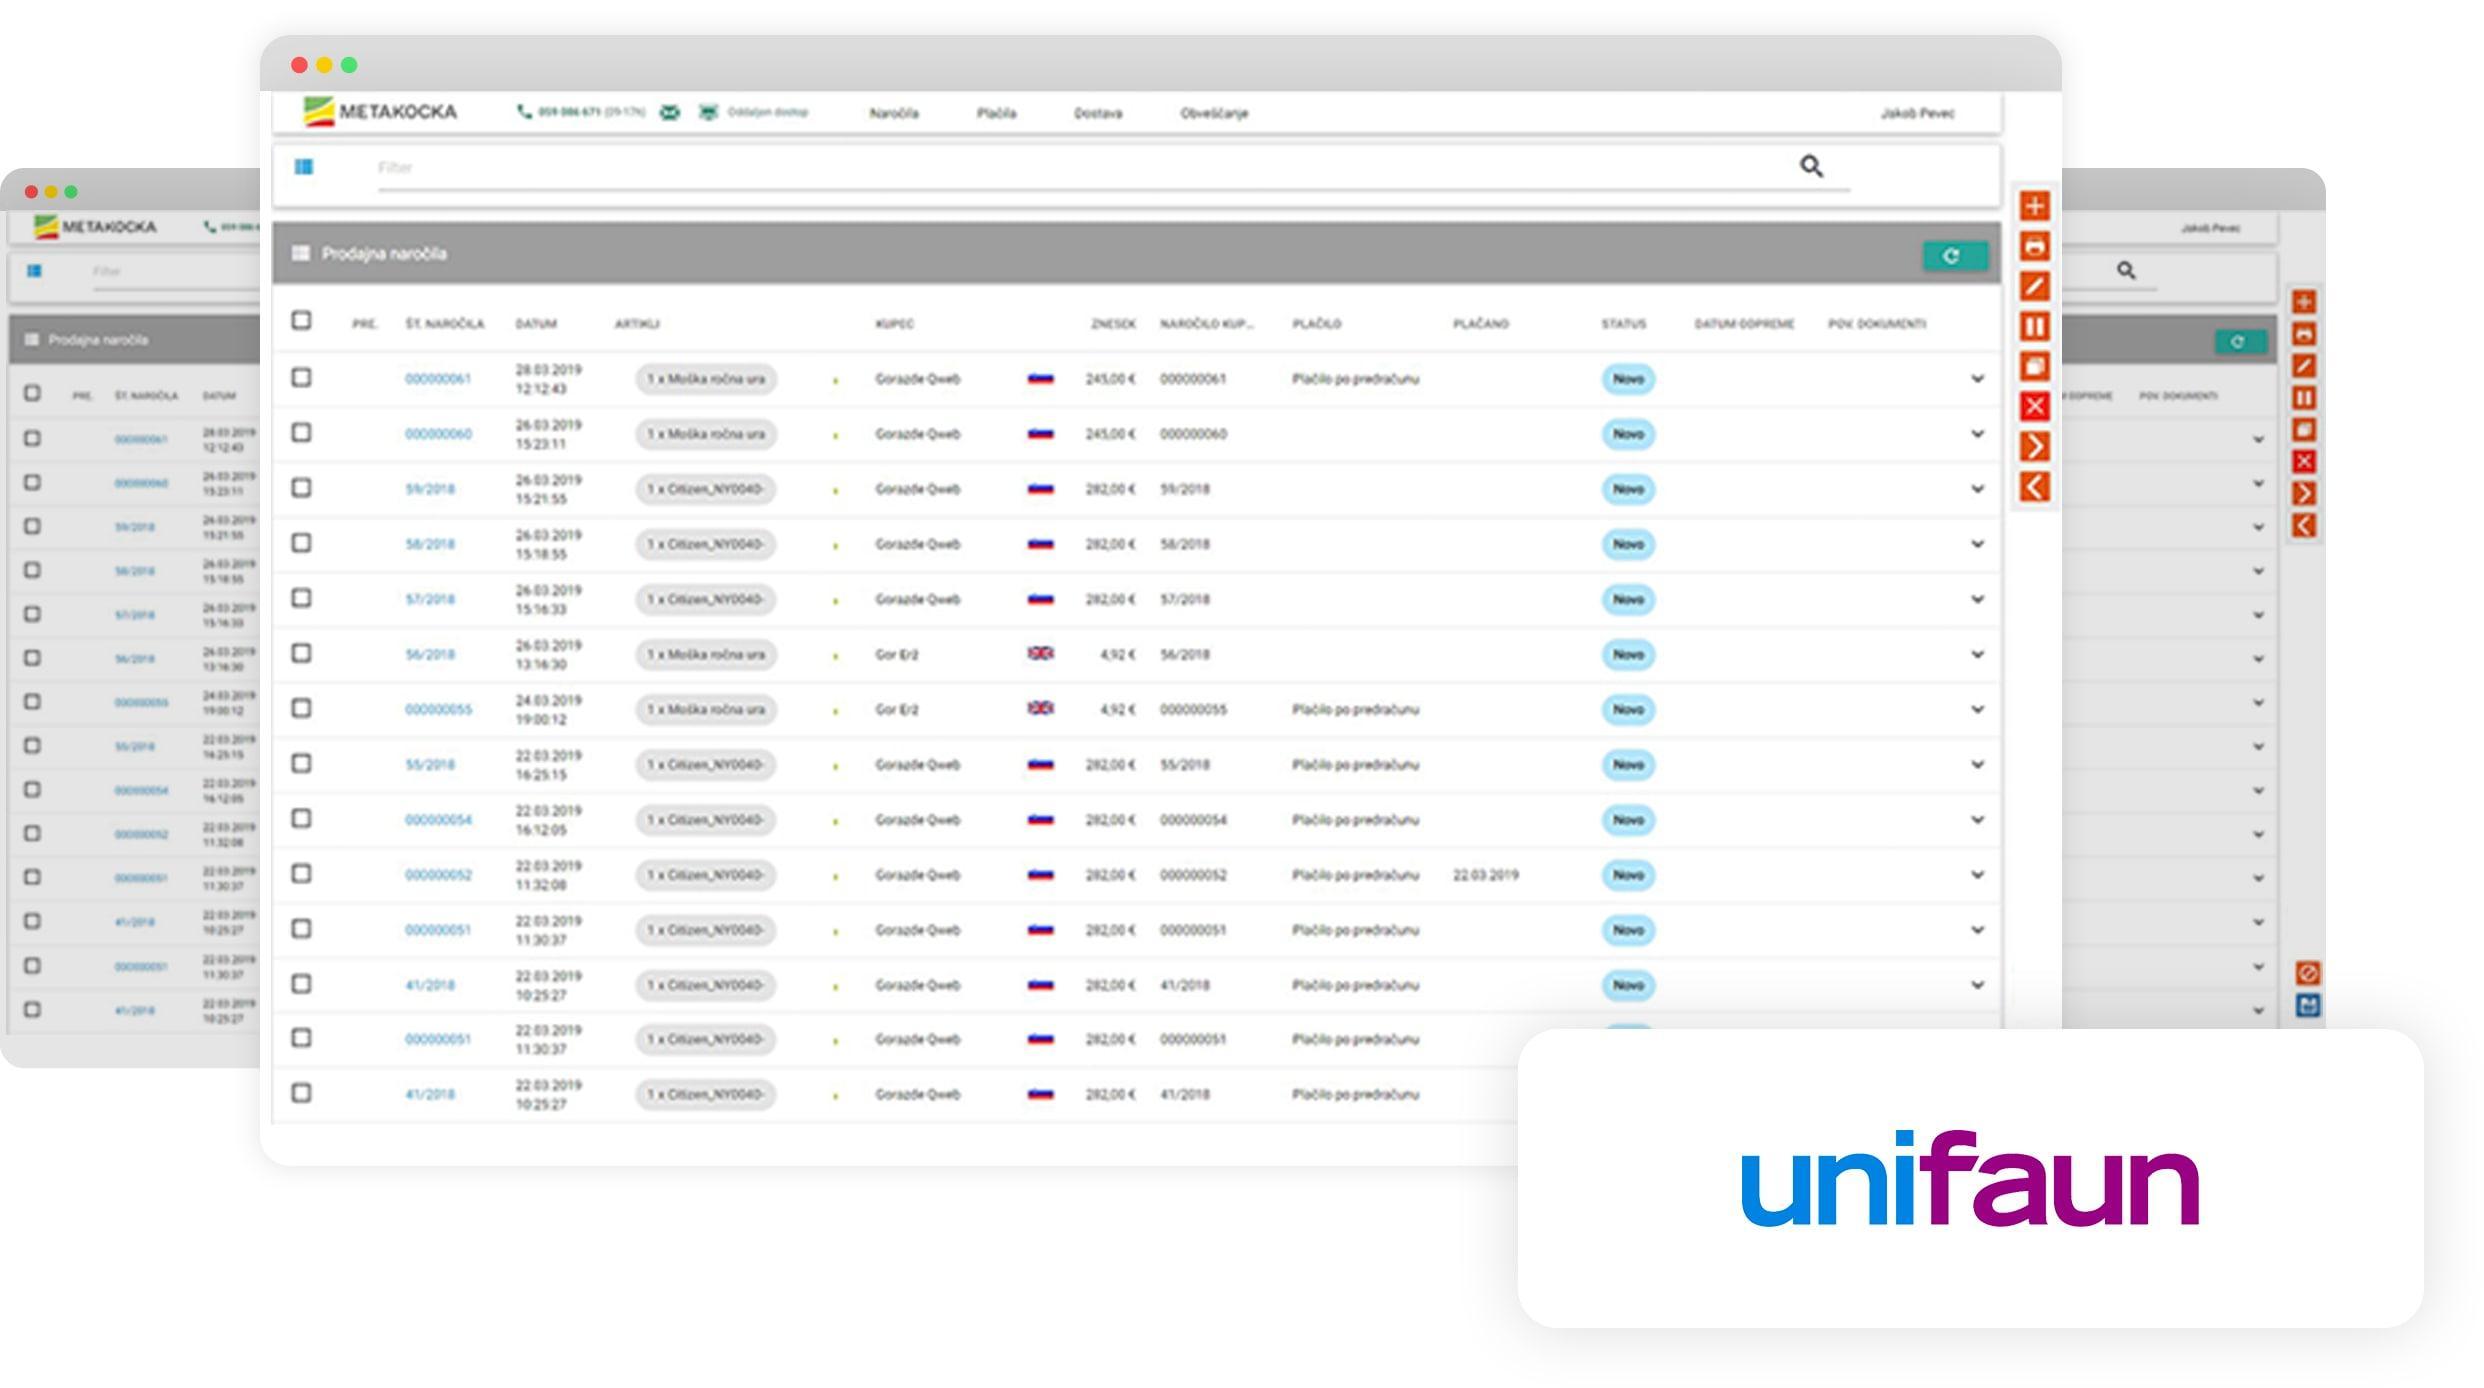
Task: Click the Novo status badge for order 000000052
Action: (x=1628, y=875)
